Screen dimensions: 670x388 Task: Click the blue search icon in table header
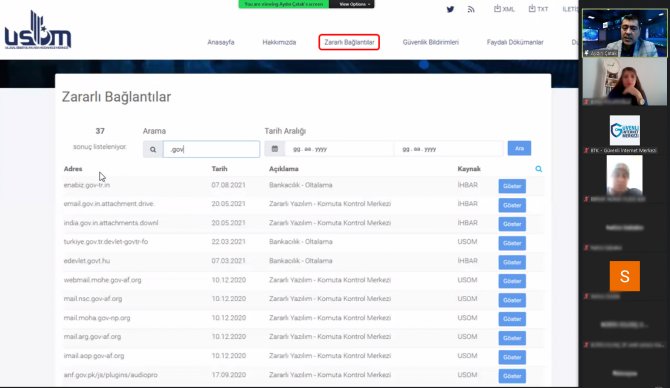click(538, 169)
